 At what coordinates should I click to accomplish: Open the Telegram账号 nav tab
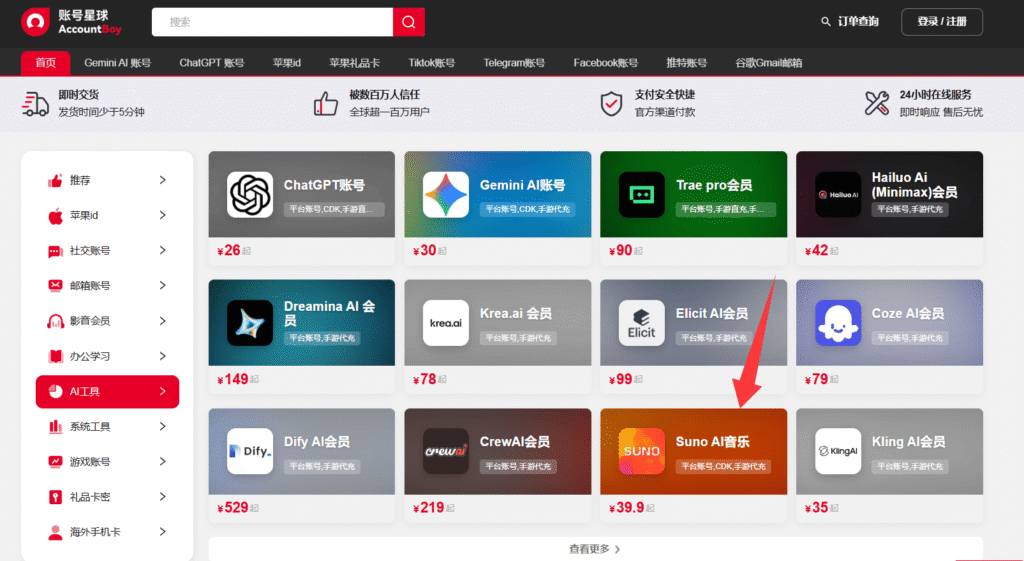514,63
